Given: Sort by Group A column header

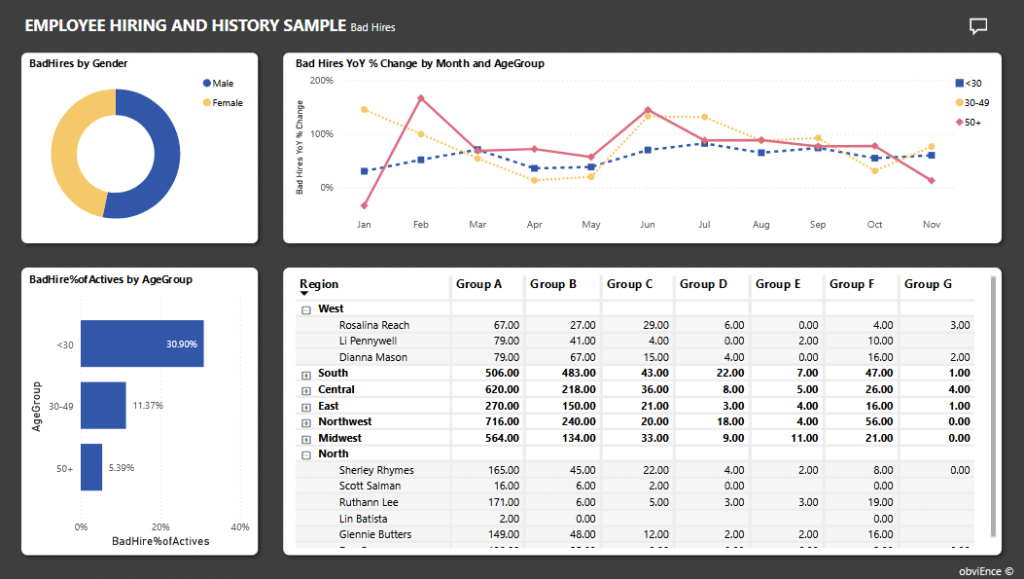Looking at the screenshot, I should [x=479, y=284].
